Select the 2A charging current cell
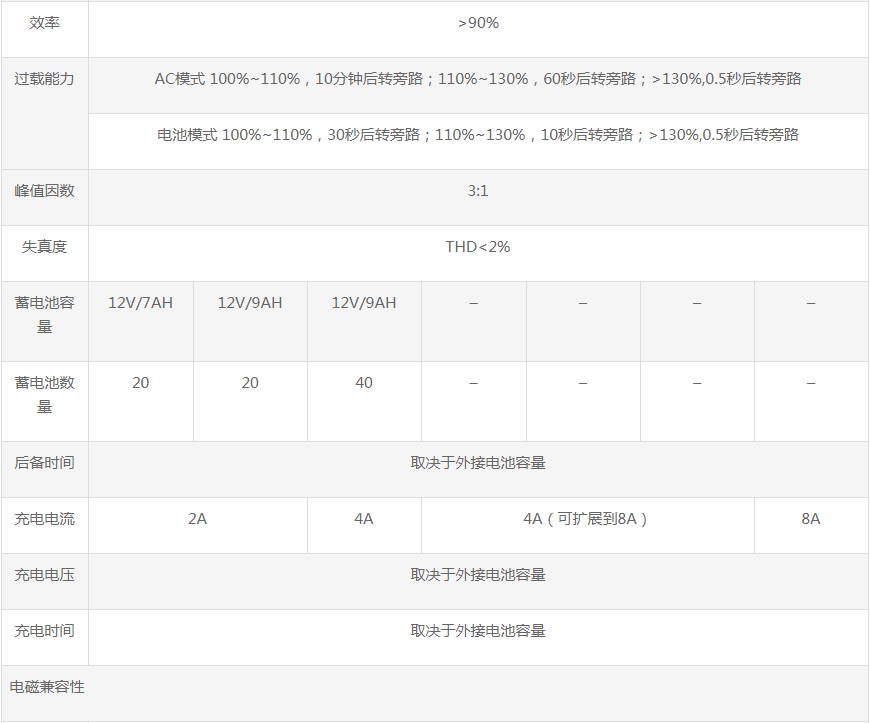Viewport: 870px width, 723px height. tap(198, 519)
